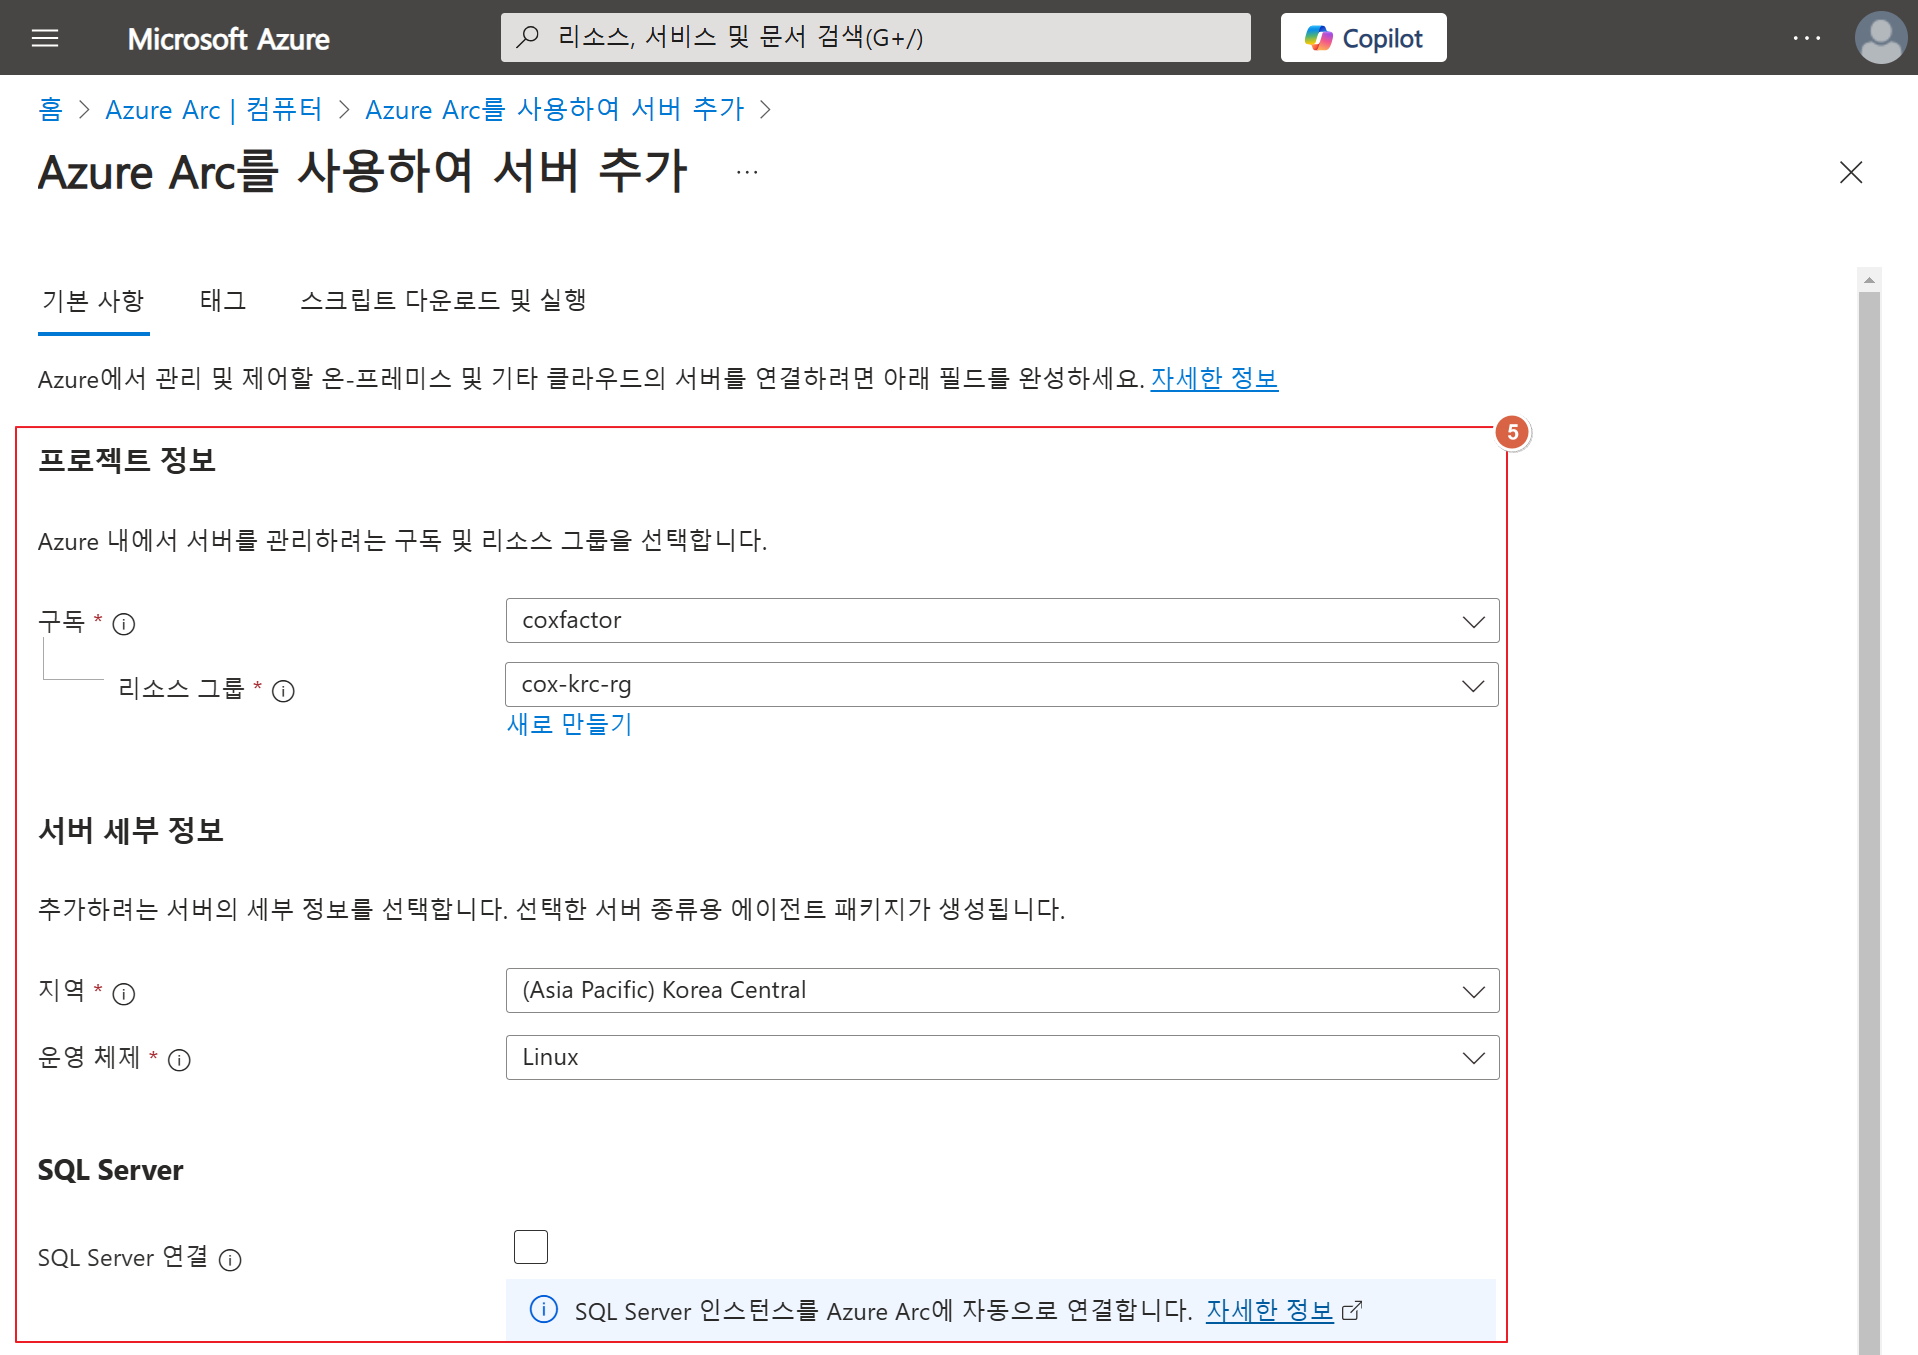Switch to 스크립트 다운로드 및 실행 tab
The image size is (1918, 1355).
[x=443, y=300]
